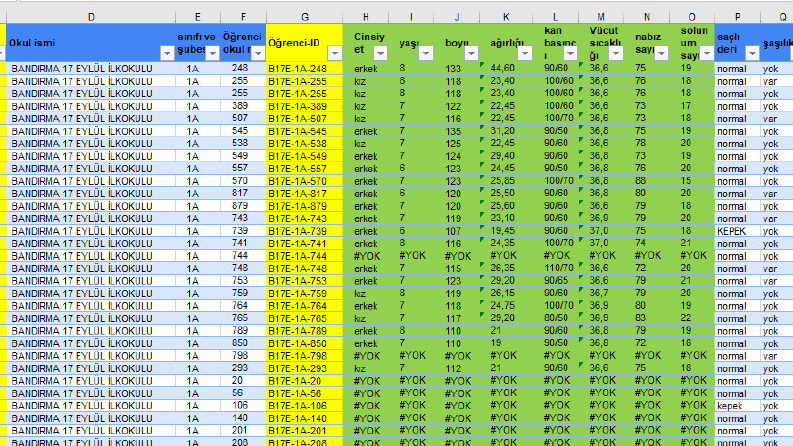Click weight cell 24,75
The image size is (793, 446).
506,306
